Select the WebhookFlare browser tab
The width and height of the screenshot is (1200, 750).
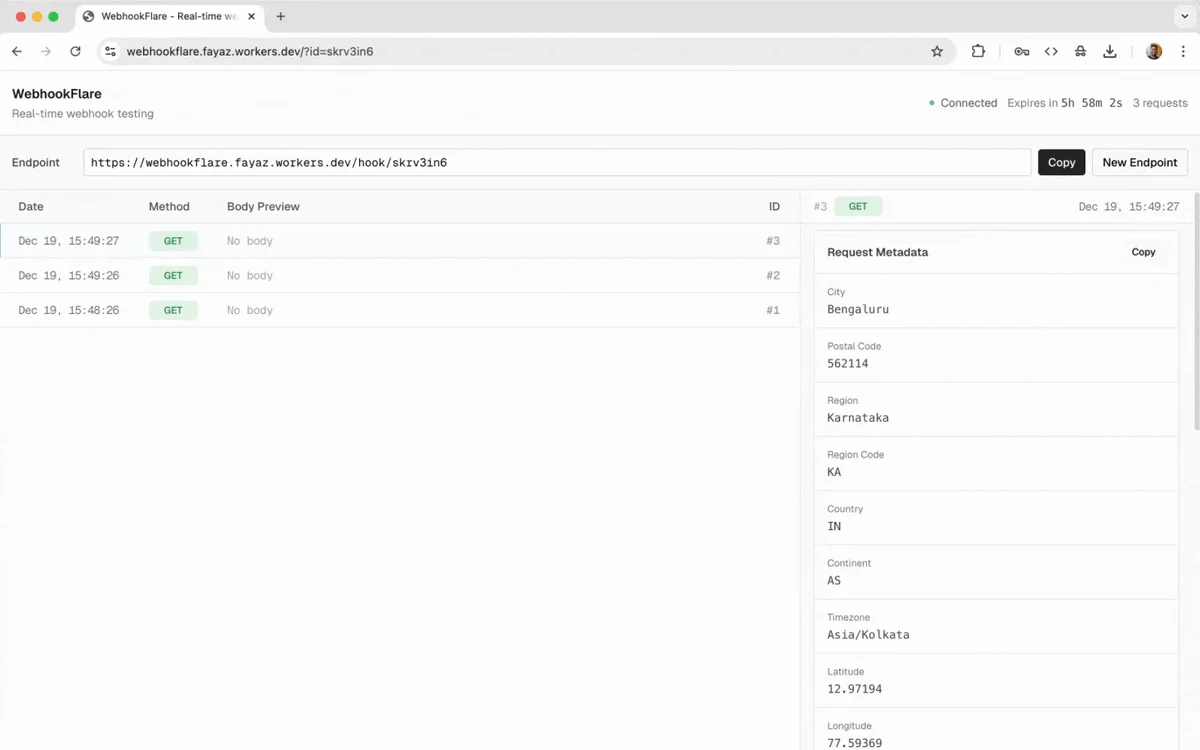(x=169, y=17)
